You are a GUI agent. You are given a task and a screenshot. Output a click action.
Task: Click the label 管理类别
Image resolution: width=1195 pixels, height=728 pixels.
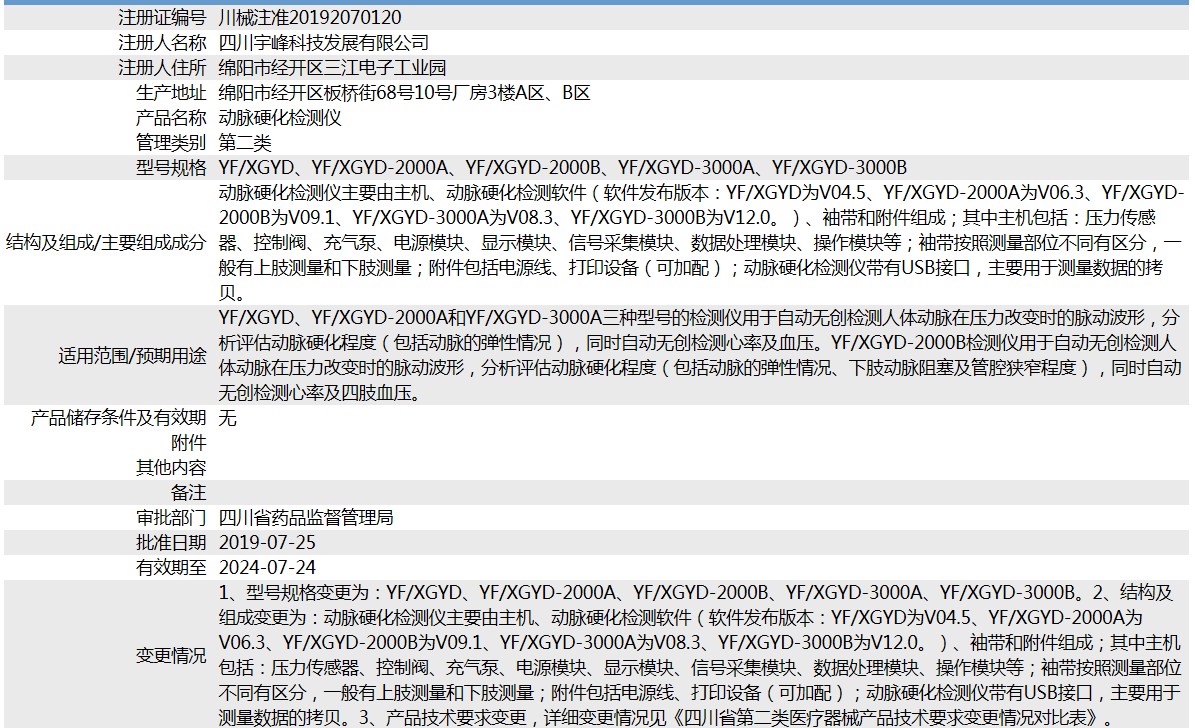pyautogui.click(x=171, y=143)
